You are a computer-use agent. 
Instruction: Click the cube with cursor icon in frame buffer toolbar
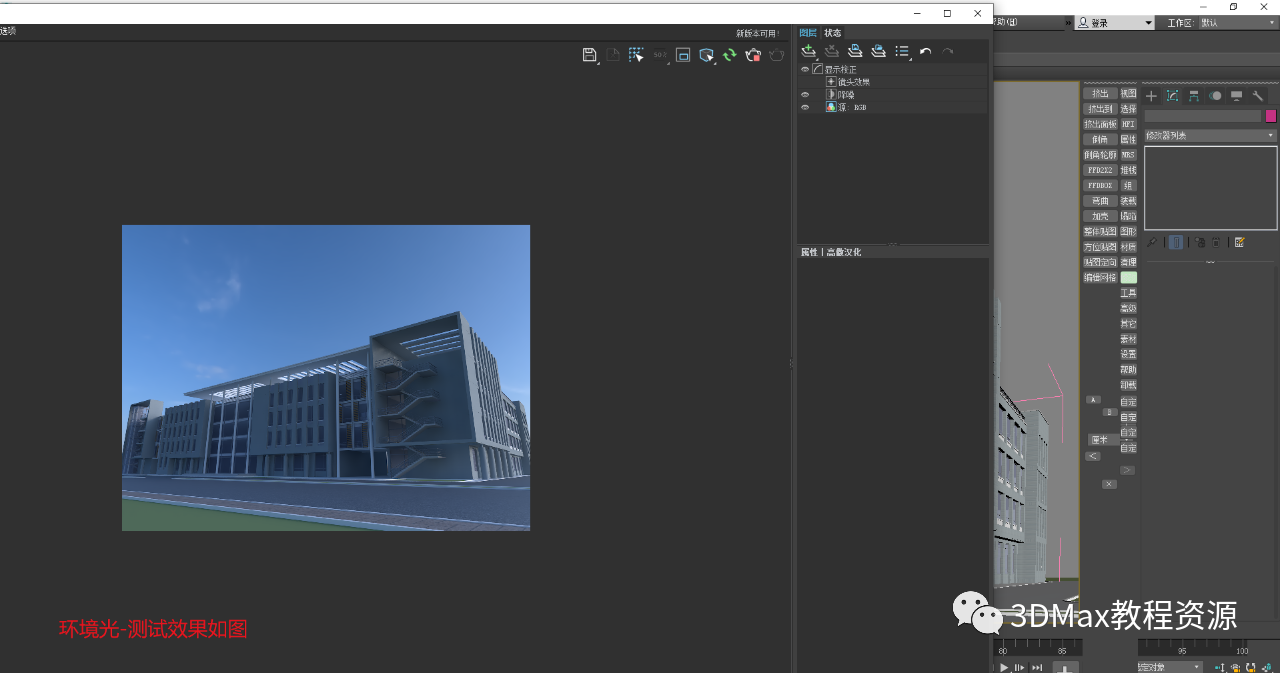tap(706, 55)
